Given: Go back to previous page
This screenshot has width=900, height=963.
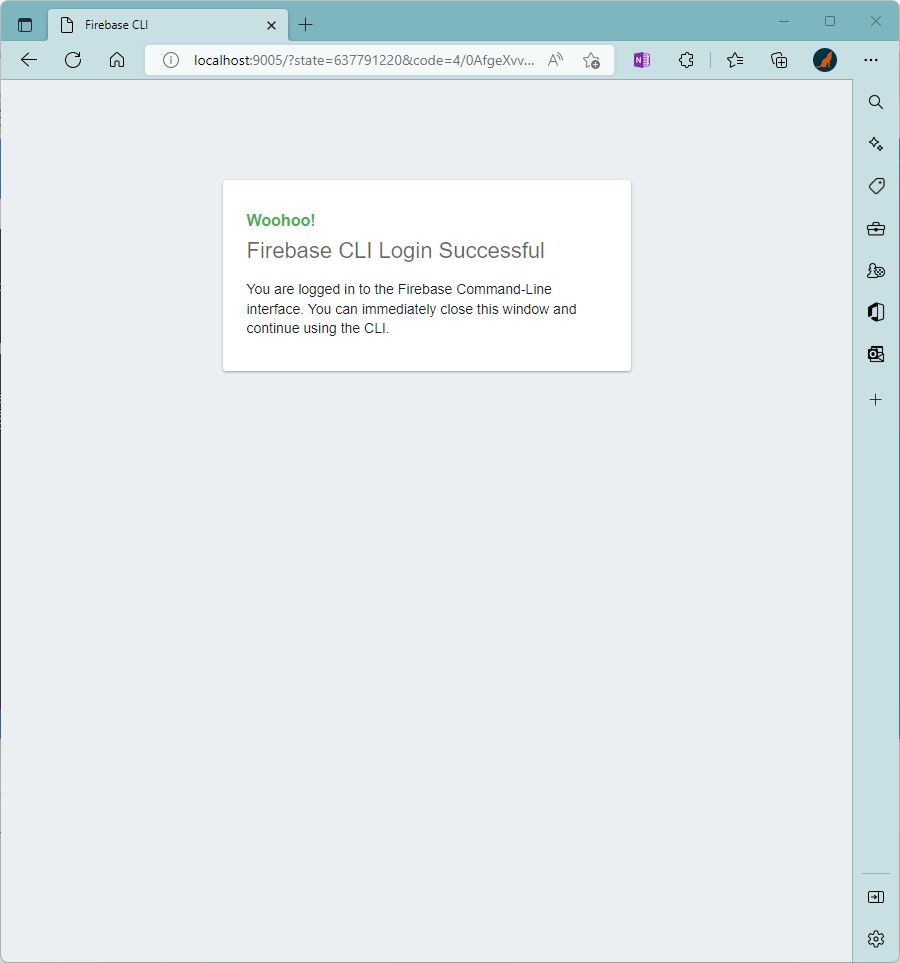Looking at the screenshot, I should [29, 60].
